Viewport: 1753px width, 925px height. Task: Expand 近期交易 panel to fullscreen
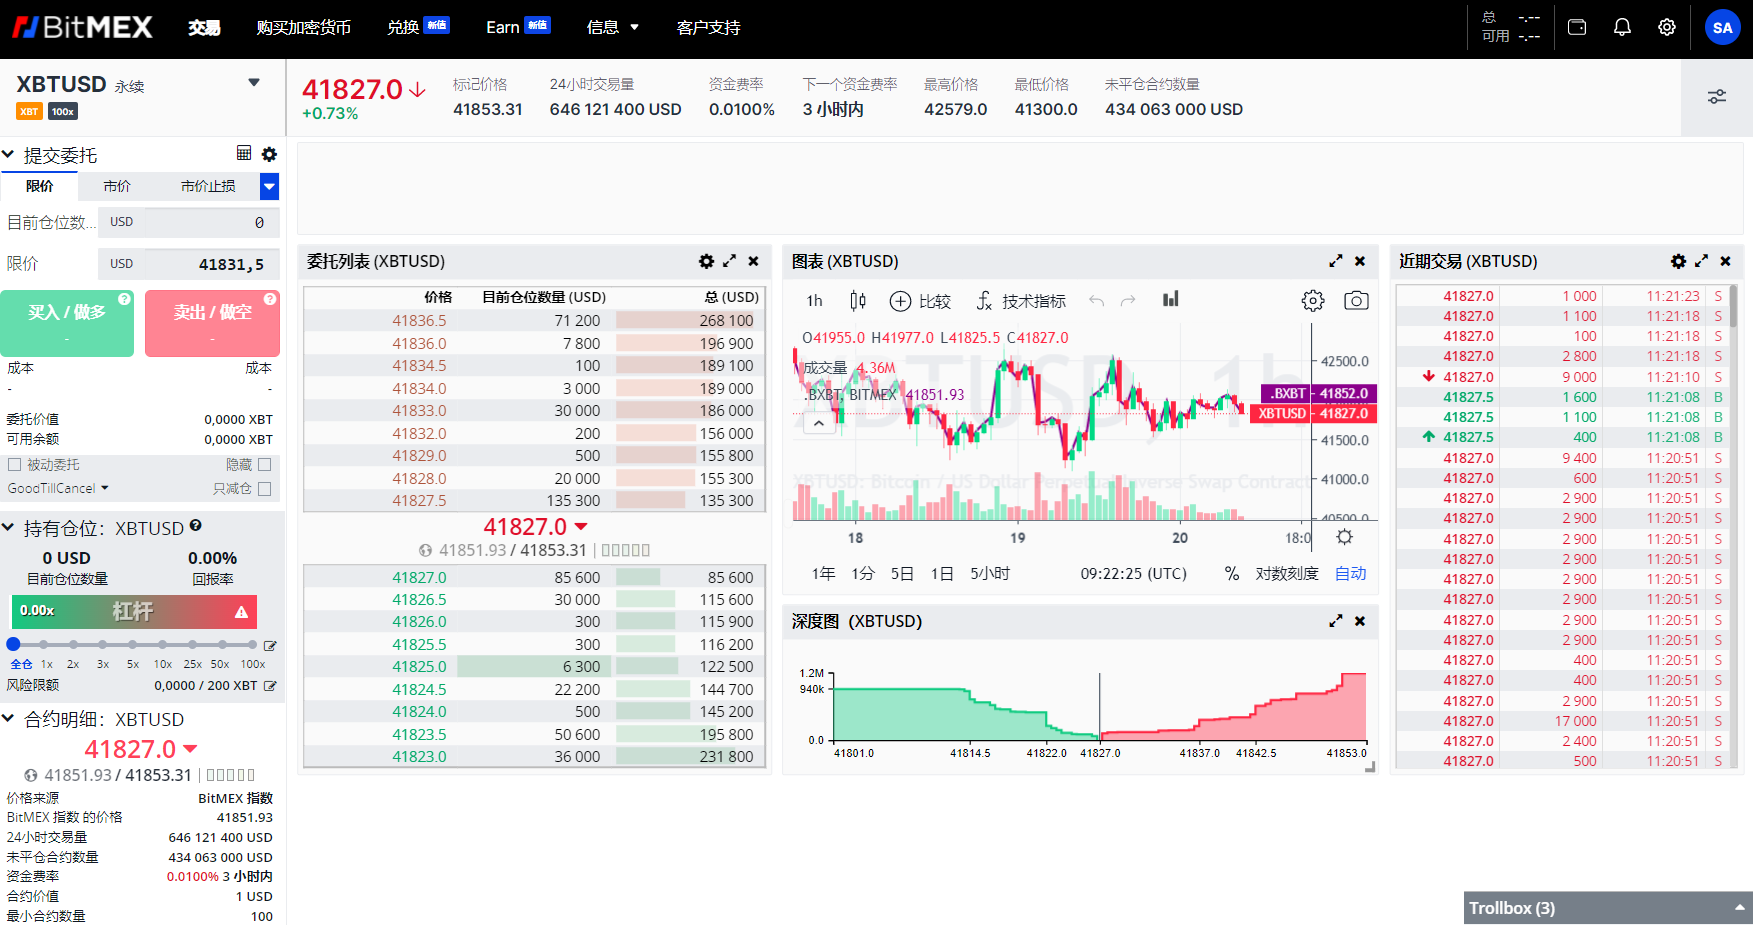(x=1701, y=261)
